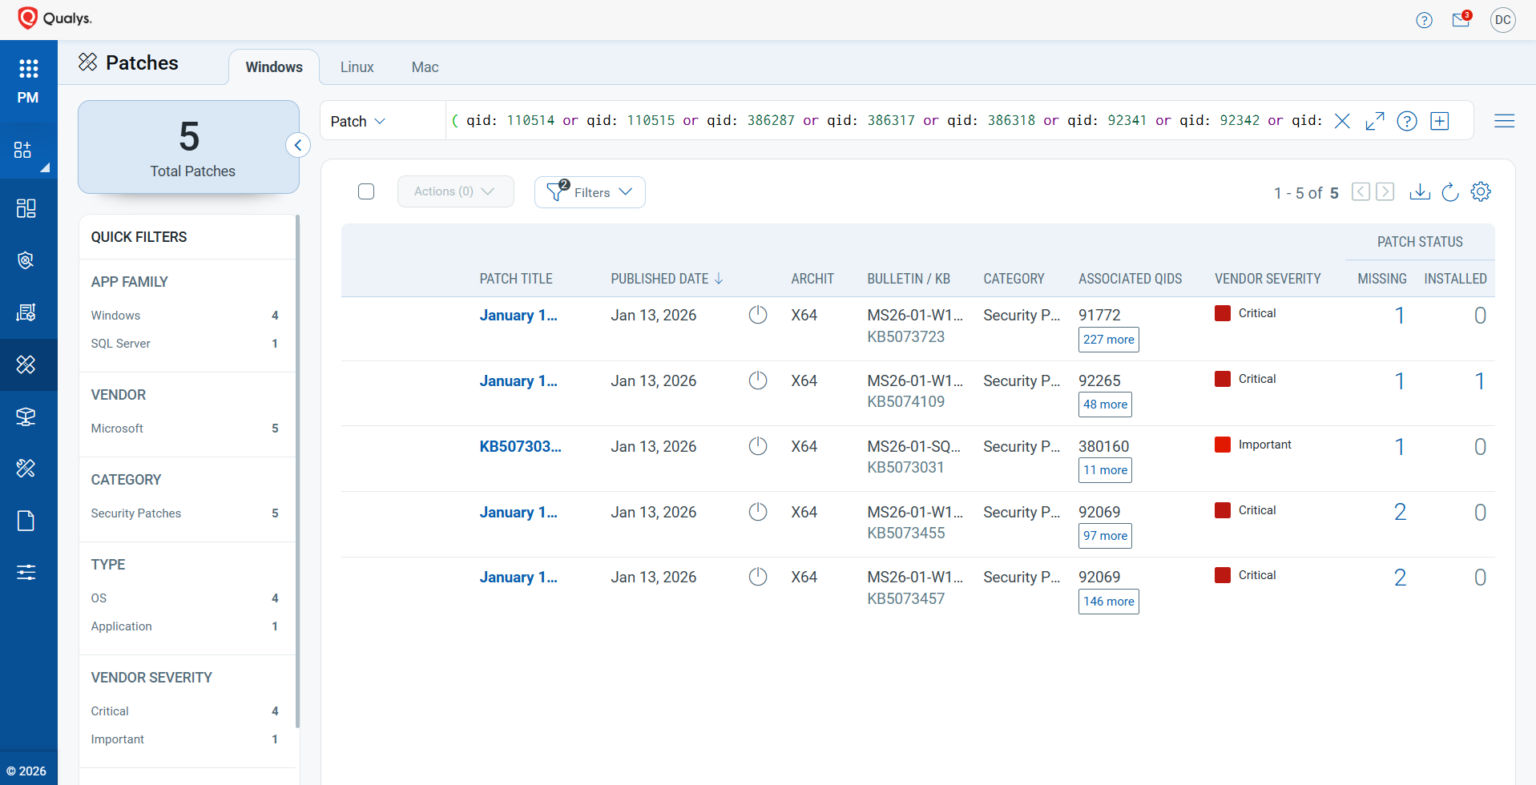Expand the Filters dropdown
The image size is (1536, 785).
(590, 192)
